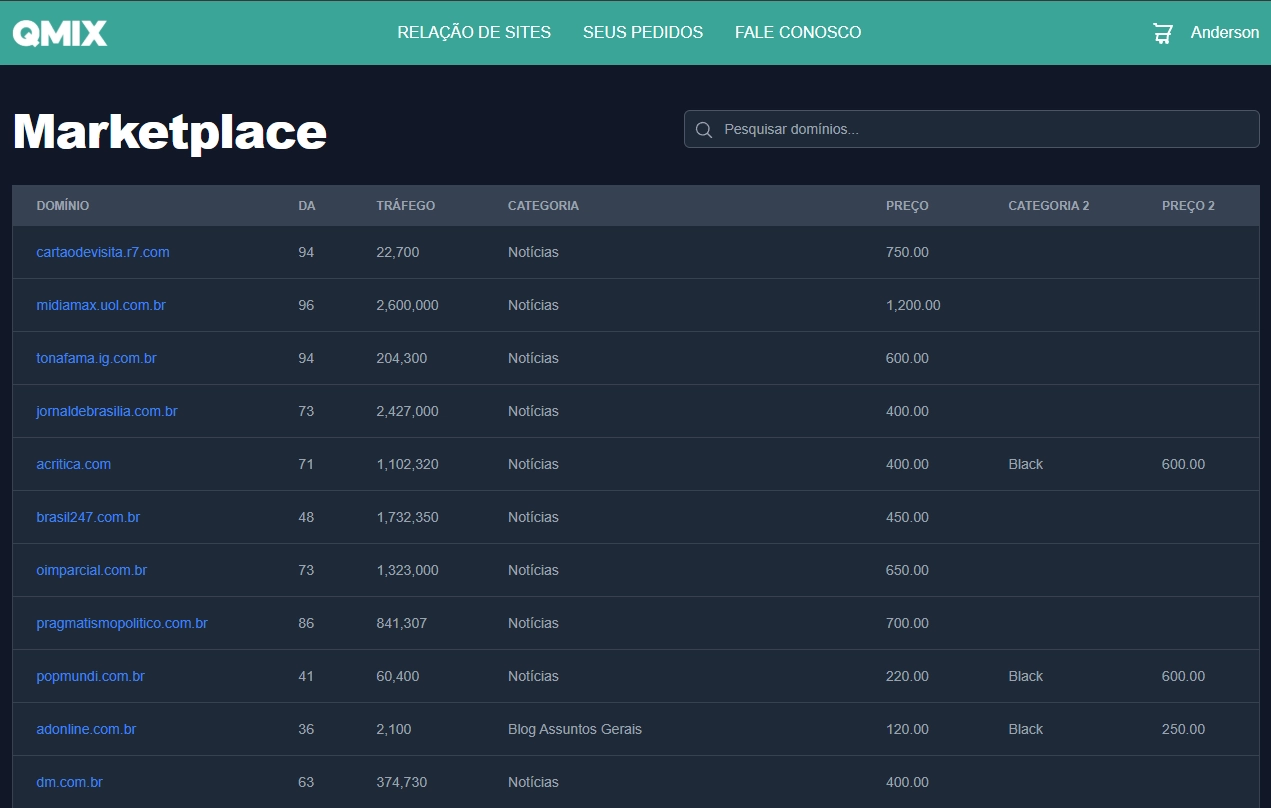The width and height of the screenshot is (1271, 808).
Task: Click the Marketplace heading
Action: [170, 131]
